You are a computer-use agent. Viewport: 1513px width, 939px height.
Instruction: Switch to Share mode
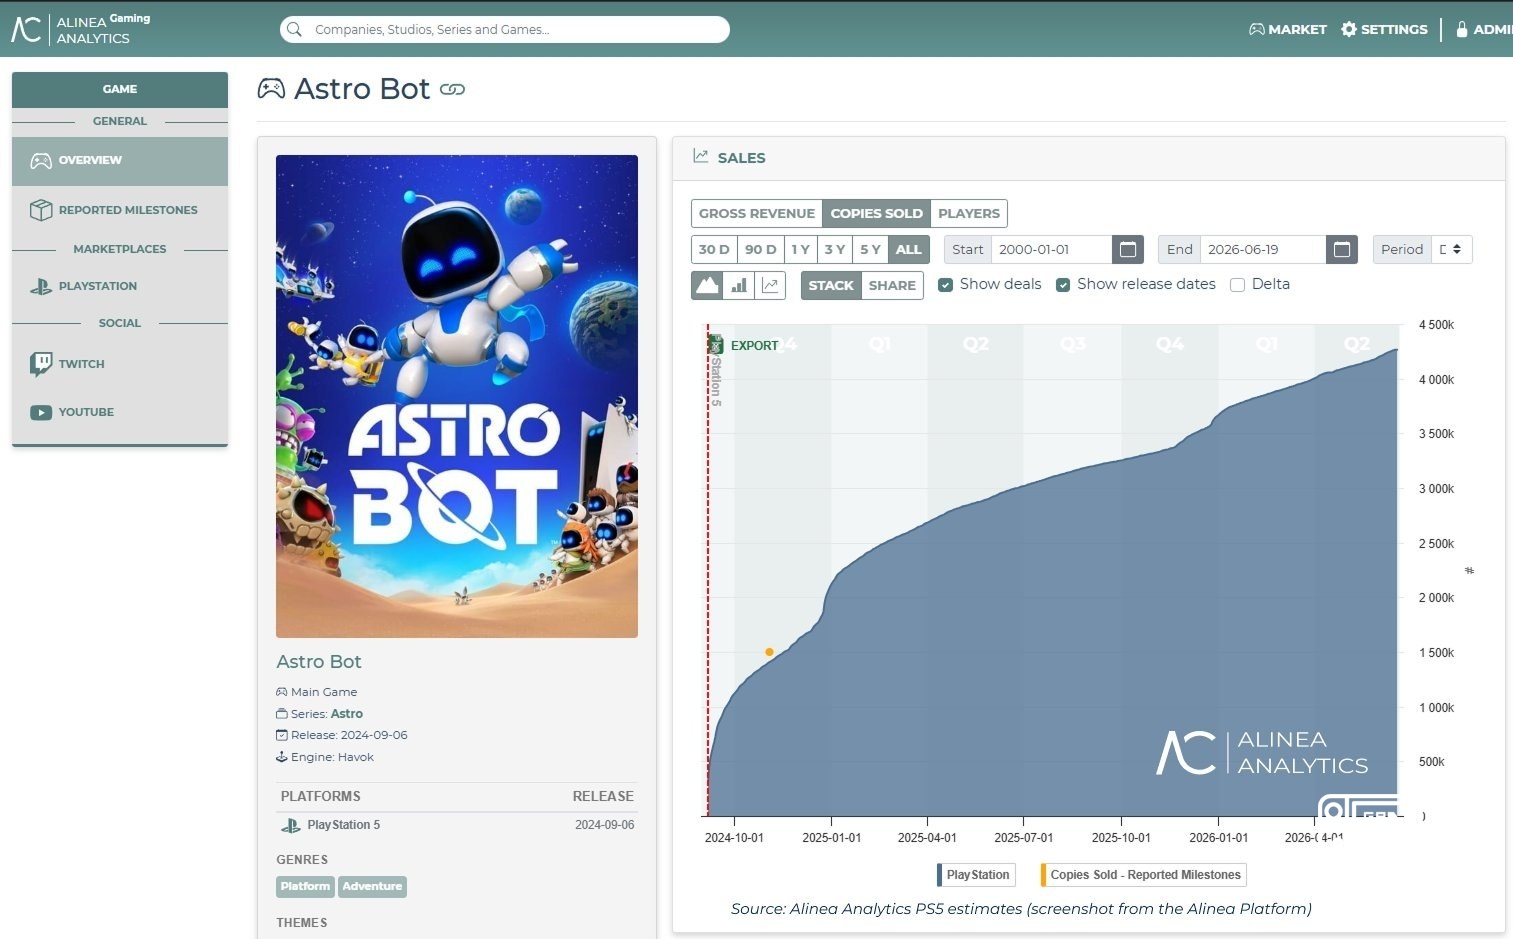892,285
